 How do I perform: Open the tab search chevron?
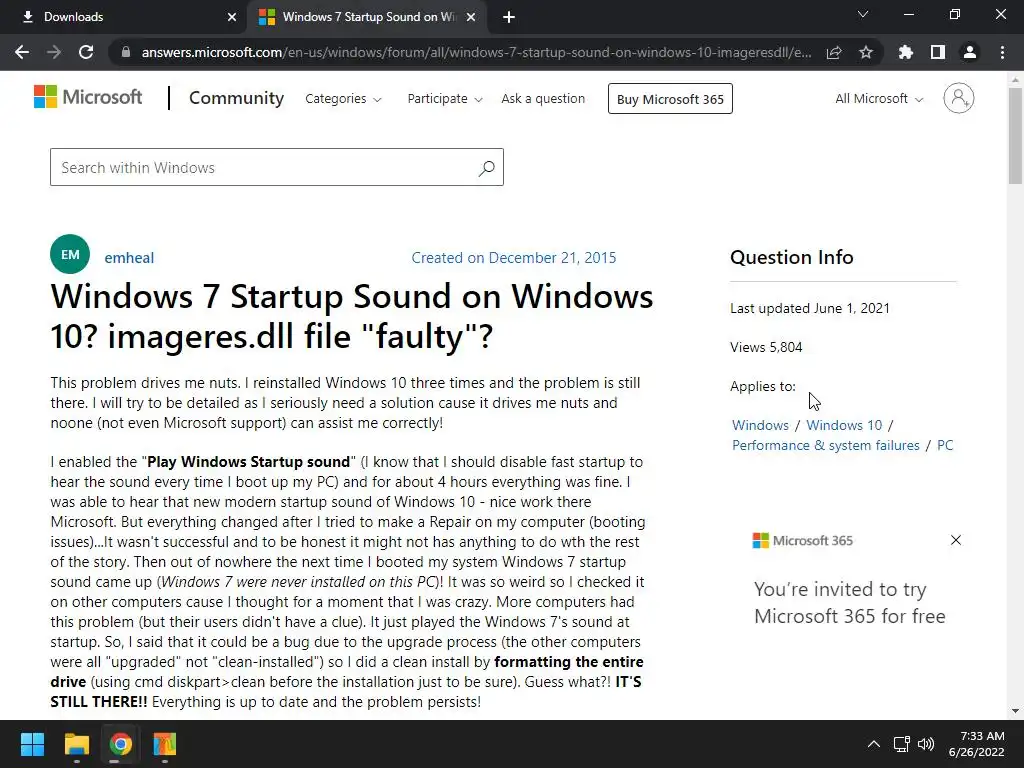coord(863,14)
